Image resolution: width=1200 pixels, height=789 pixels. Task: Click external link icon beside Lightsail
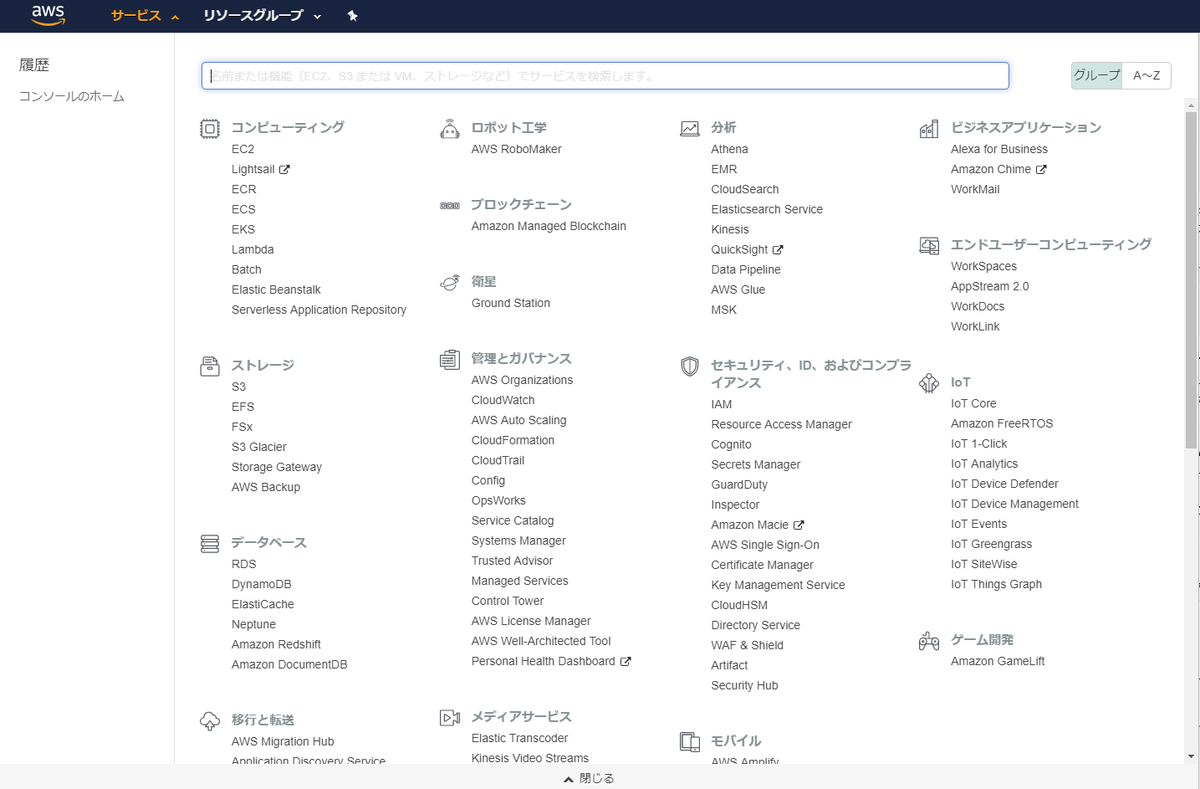pyautogui.click(x=284, y=169)
